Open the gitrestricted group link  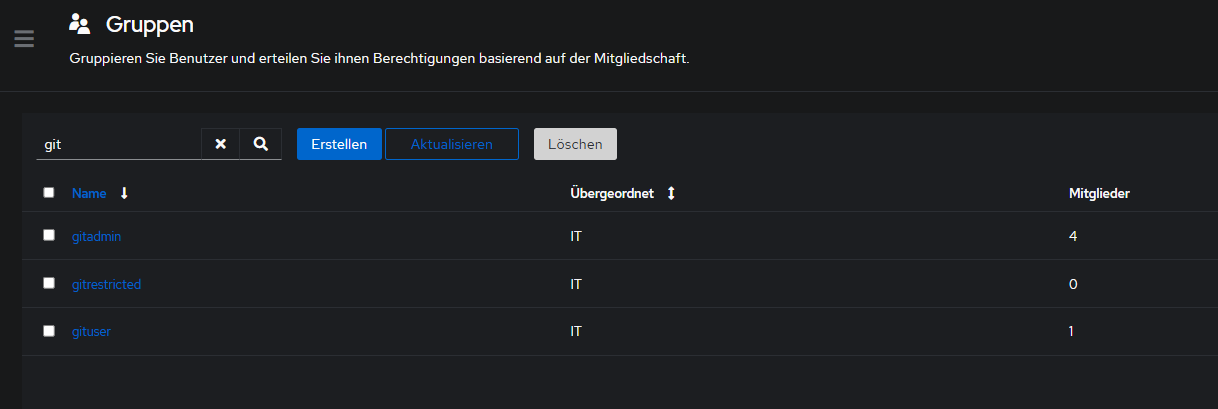click(107, 284)
